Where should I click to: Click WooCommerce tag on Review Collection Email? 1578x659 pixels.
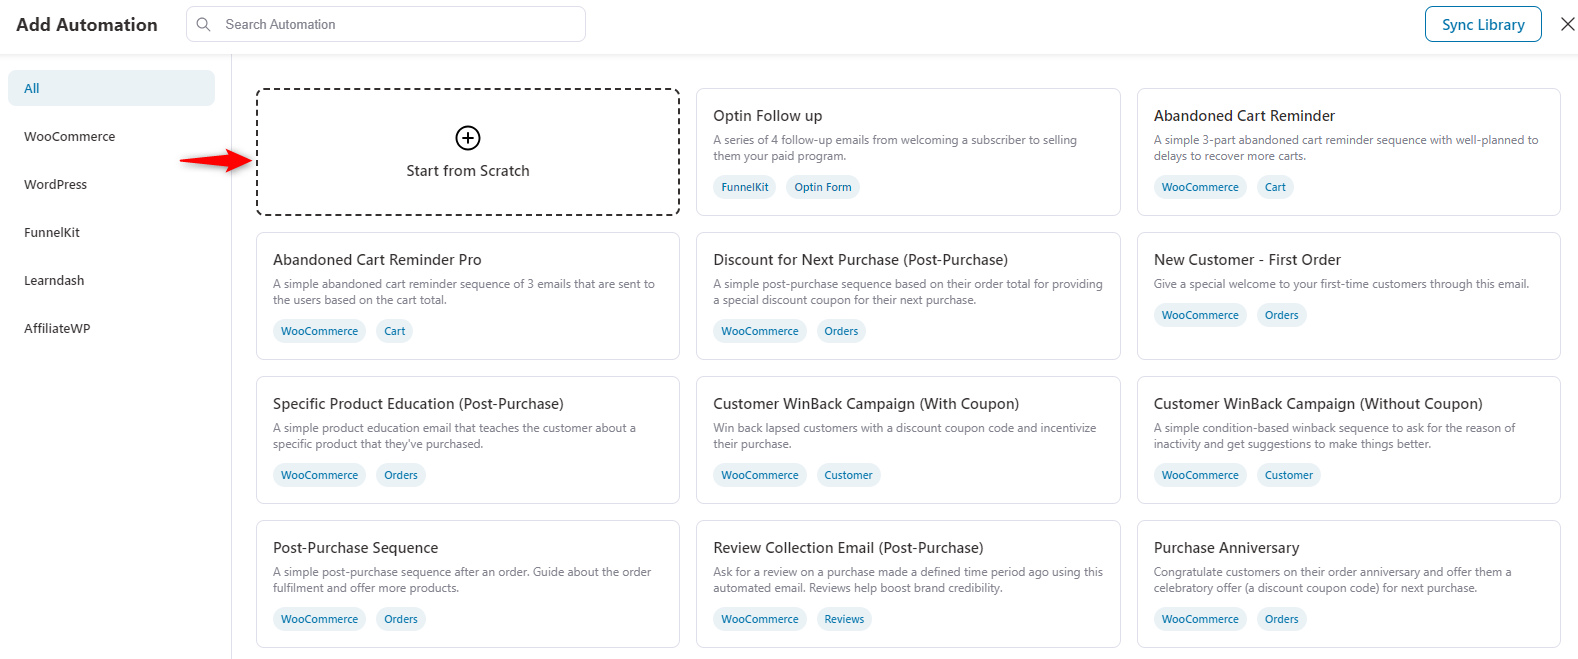760,619
